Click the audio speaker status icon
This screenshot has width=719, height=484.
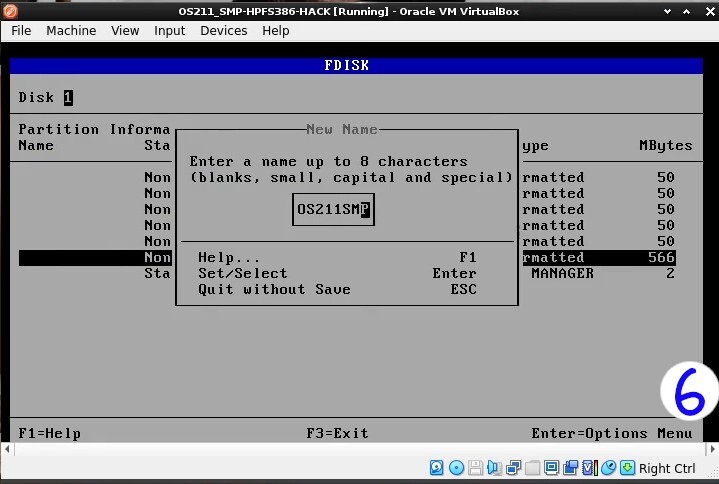[x=494, y=468]
